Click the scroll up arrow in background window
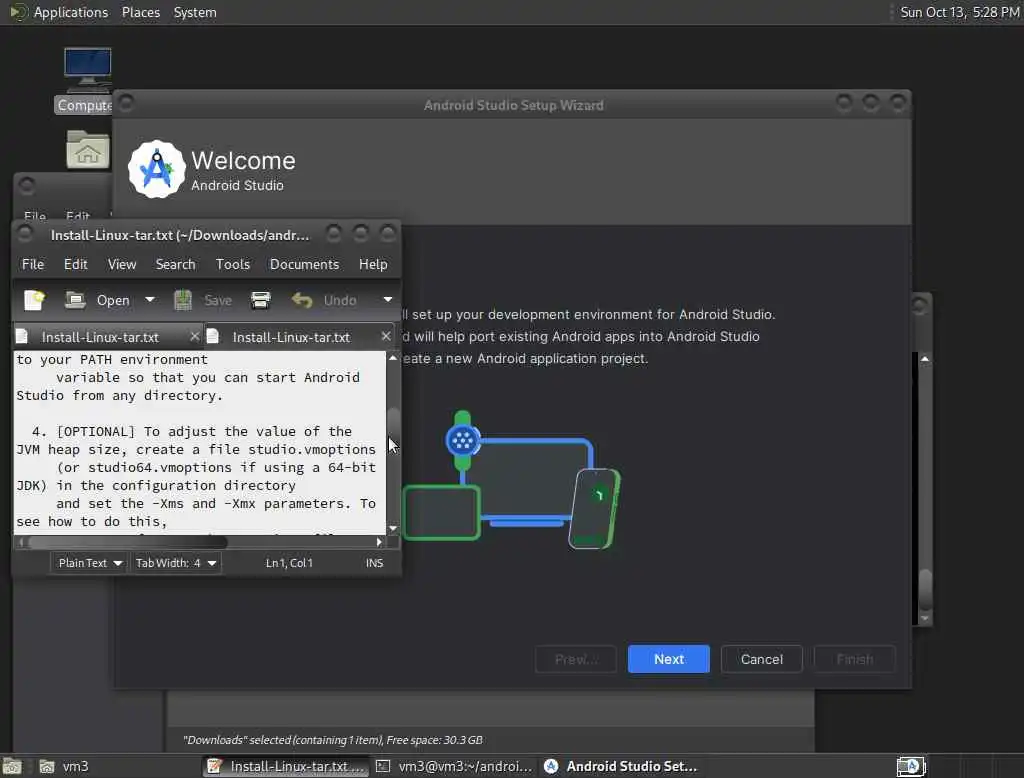 925,359
